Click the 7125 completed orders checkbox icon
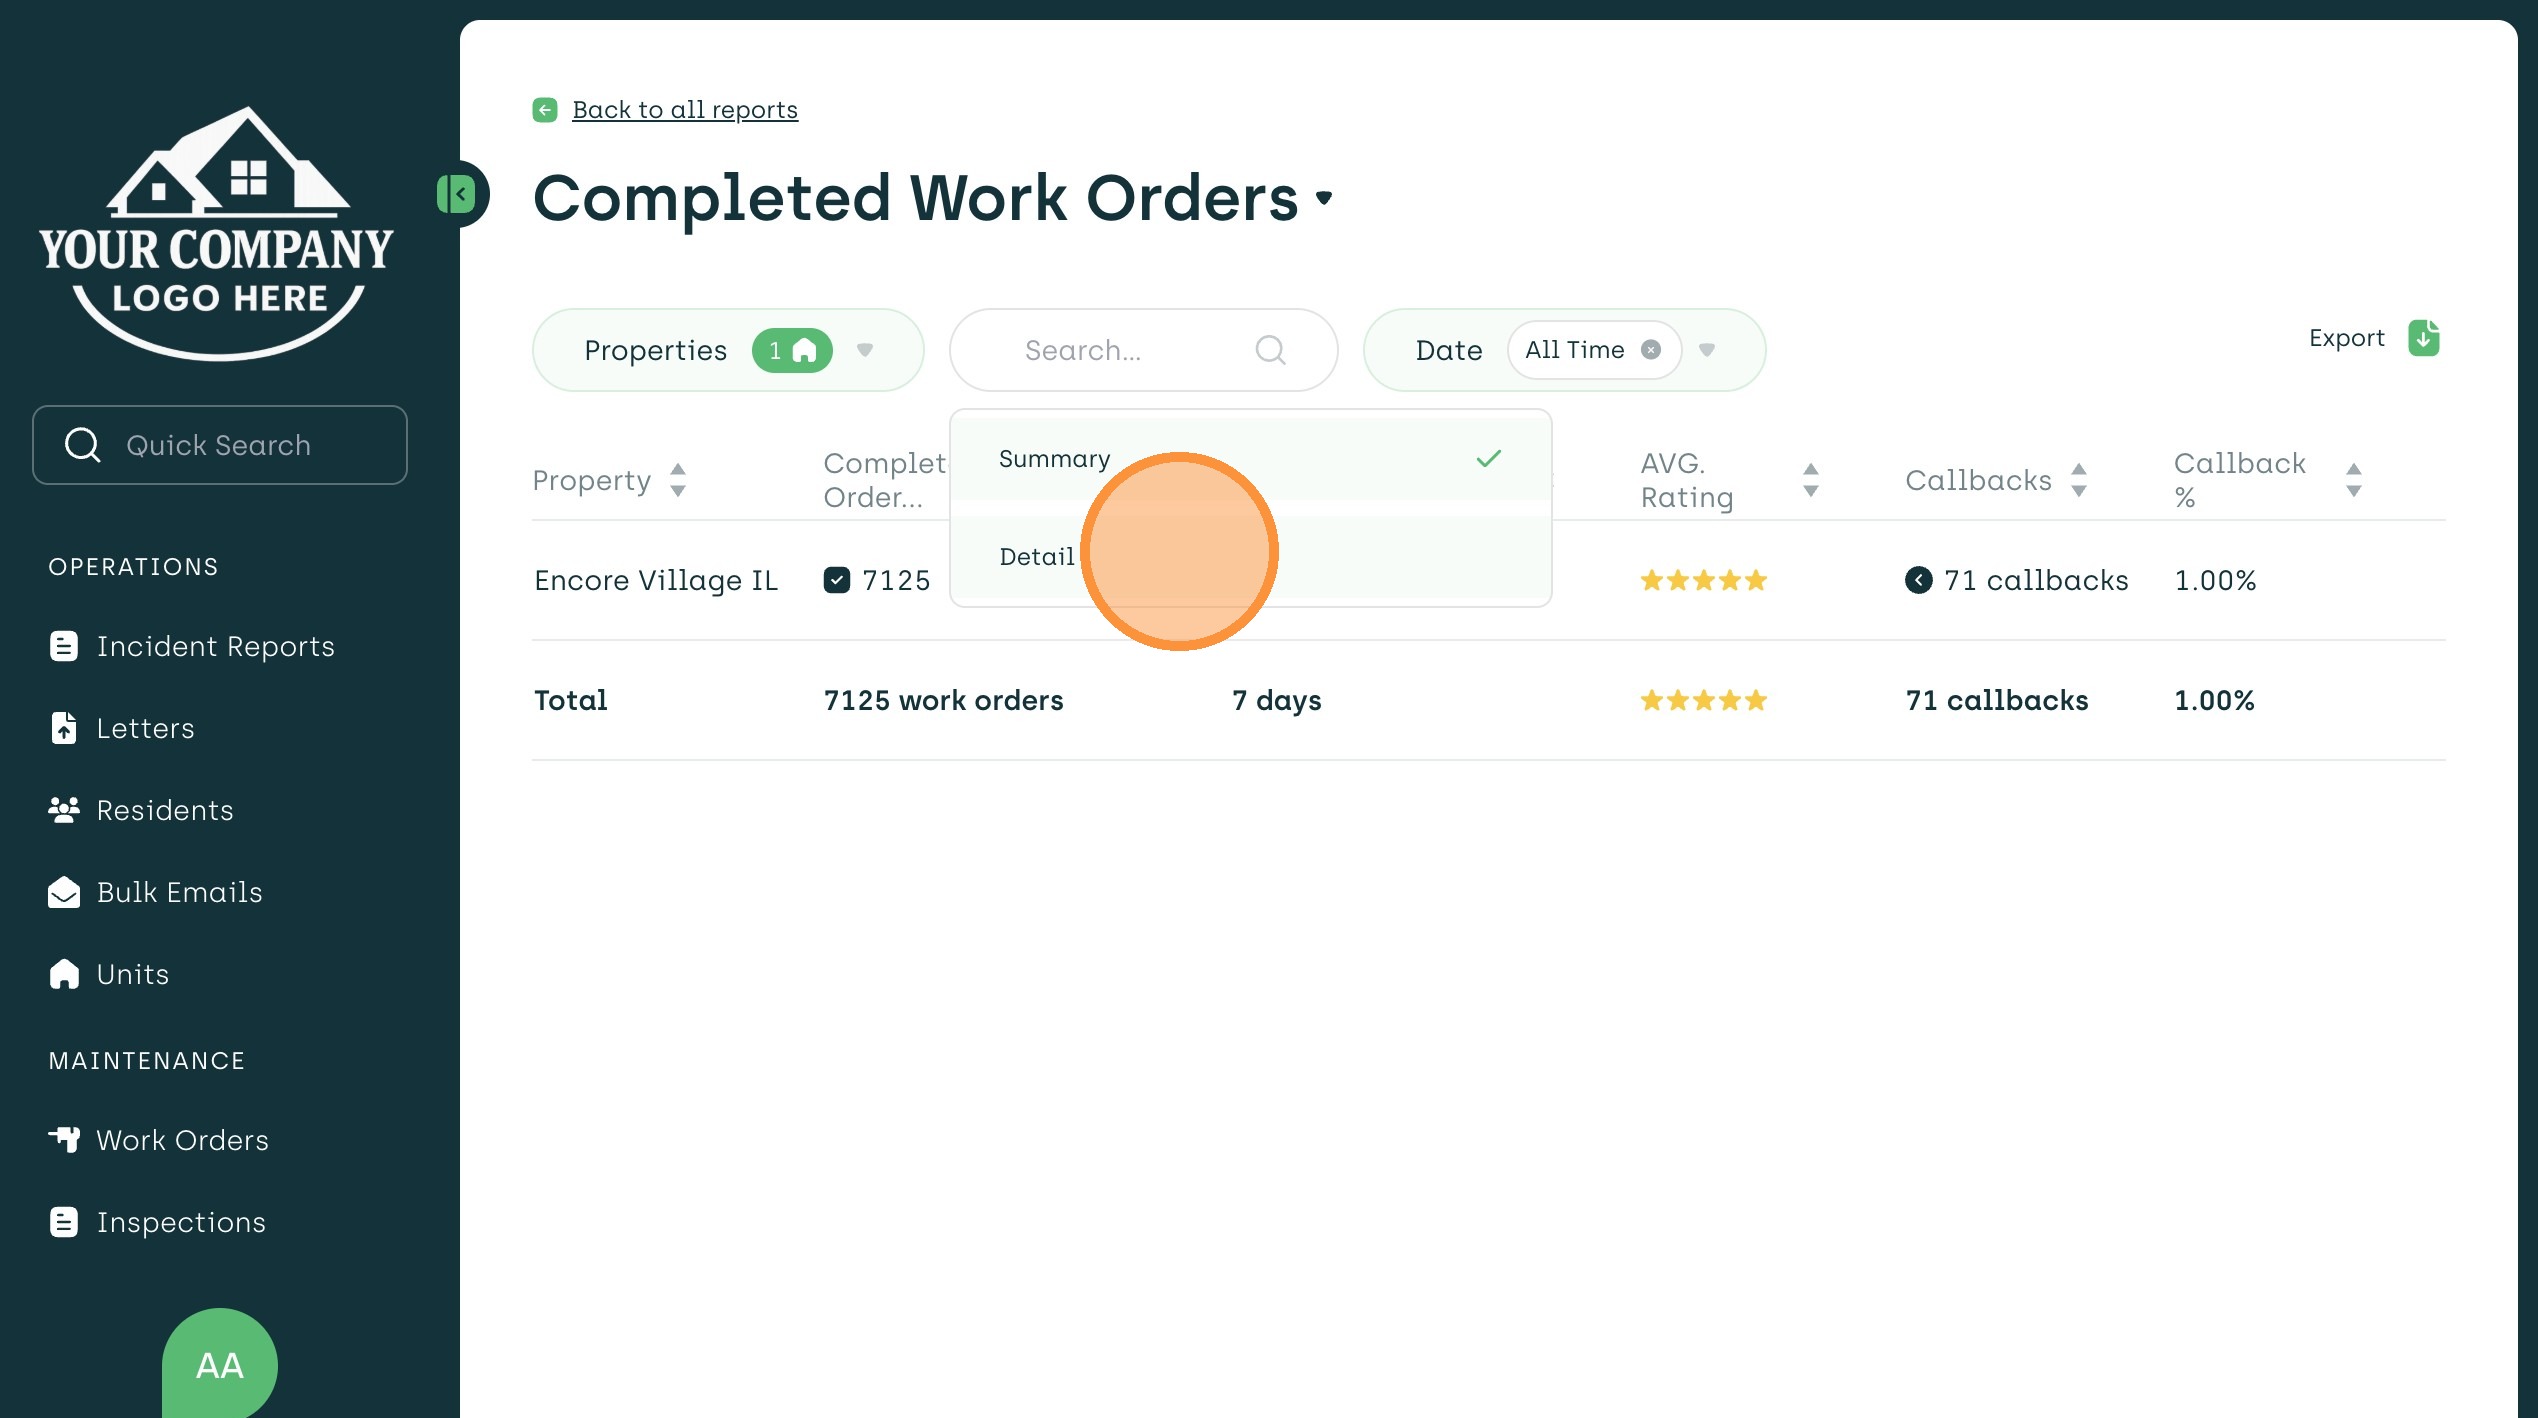Viewport: 2538px width, 1418px height. pyautogui.click(x=837, y=581)
